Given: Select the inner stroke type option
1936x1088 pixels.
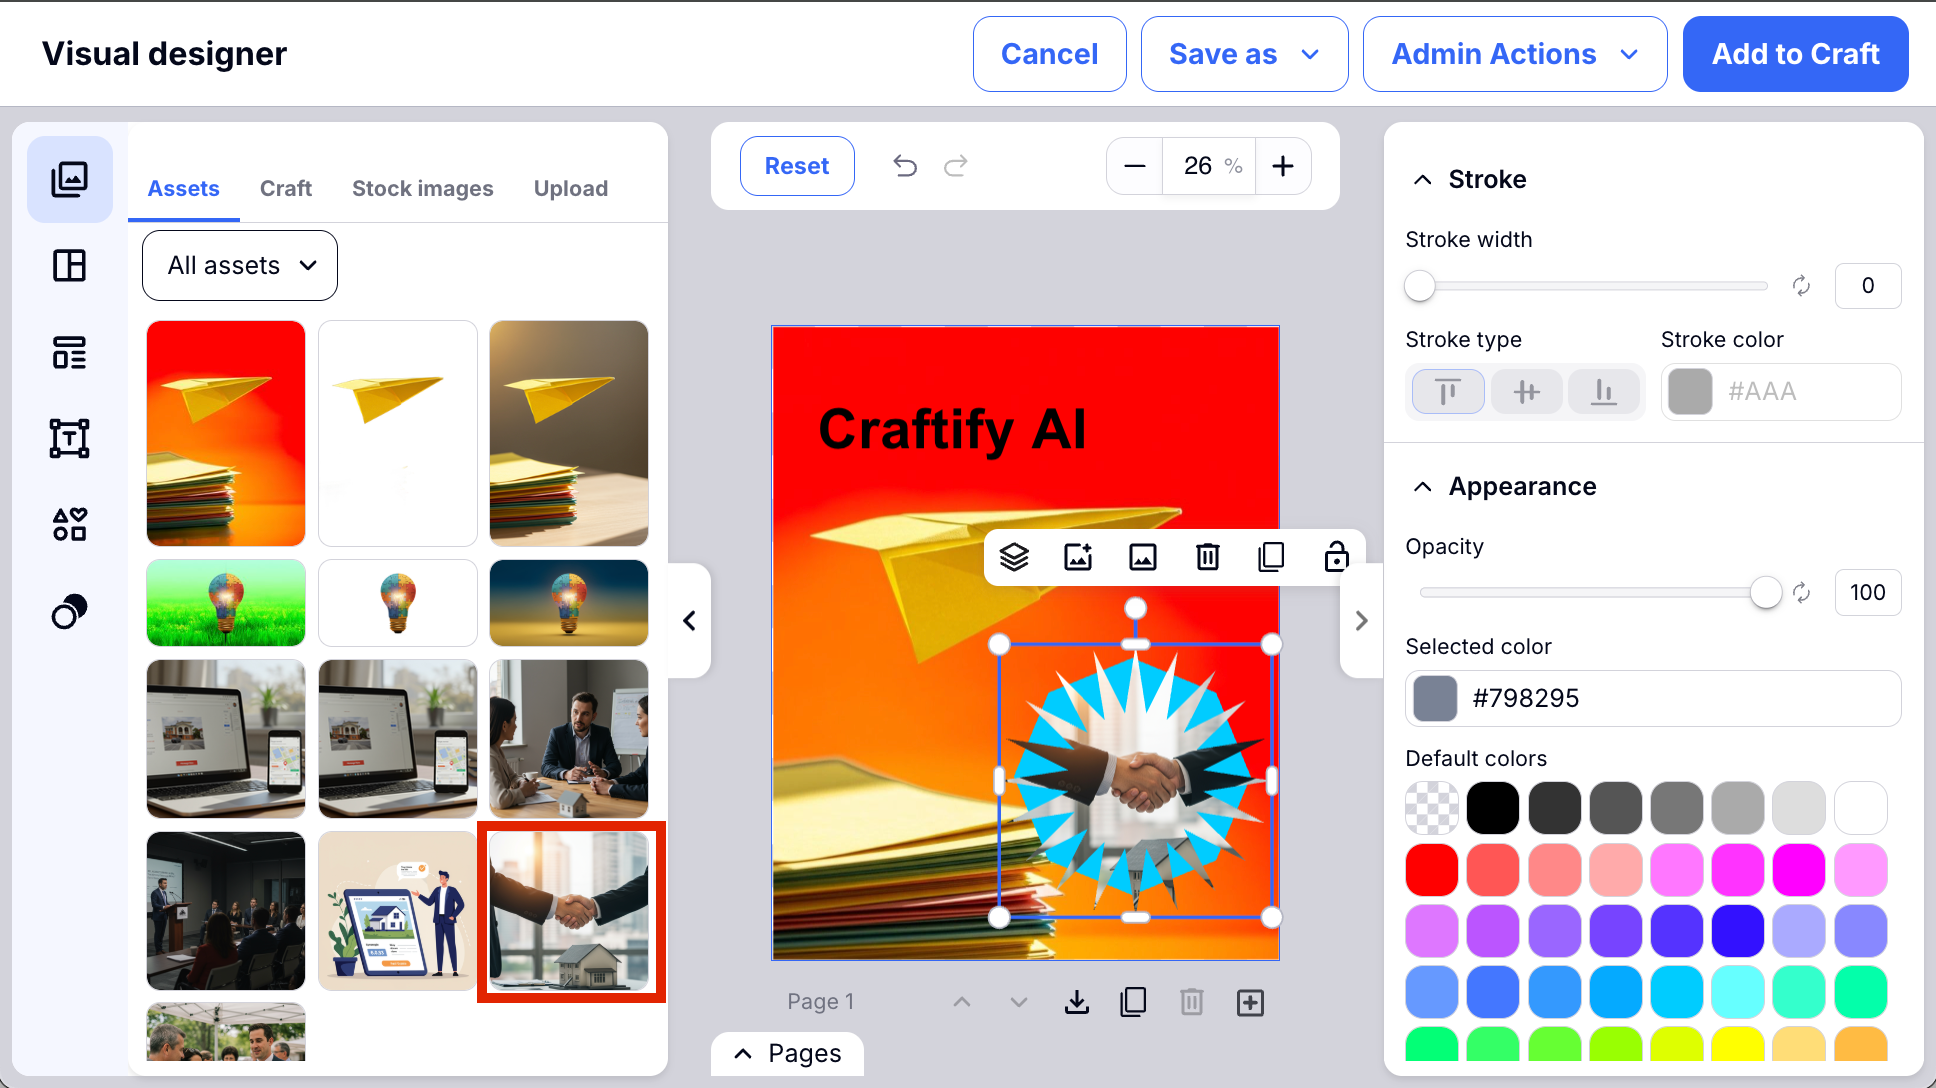Looking at the screenshot, I should (x=1447, y=392).
